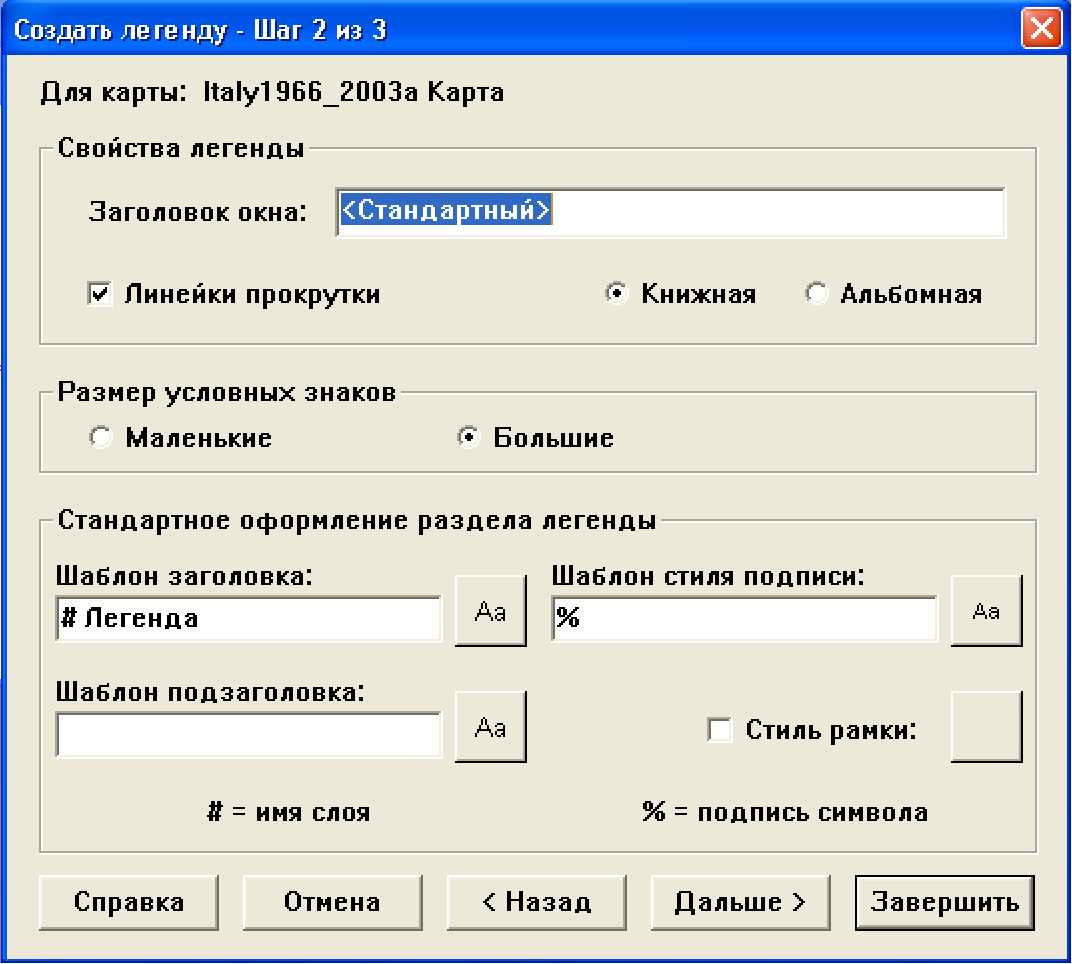Screen dimensions: 1072x964
Task: Focus the Шаблон заголовка input field
Action: (248, 619)
